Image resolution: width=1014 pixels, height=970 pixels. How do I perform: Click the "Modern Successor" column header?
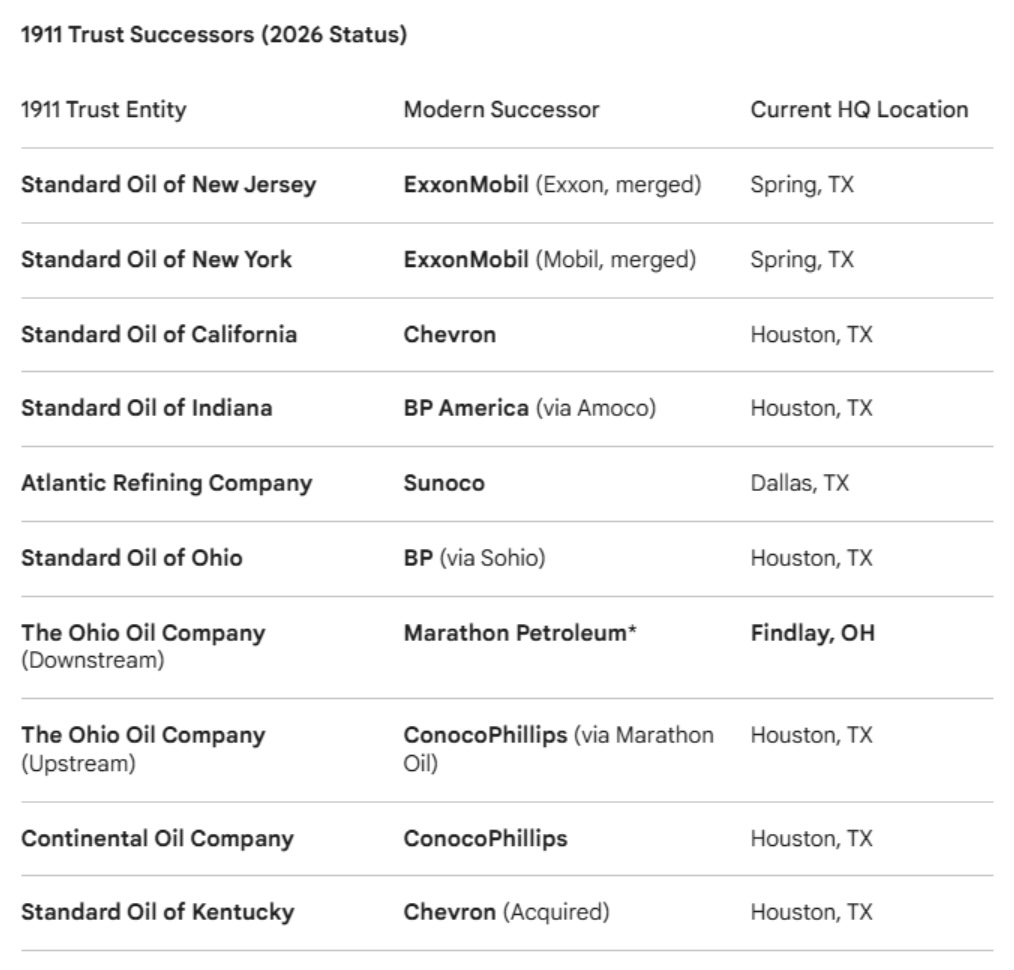(501, 110)
